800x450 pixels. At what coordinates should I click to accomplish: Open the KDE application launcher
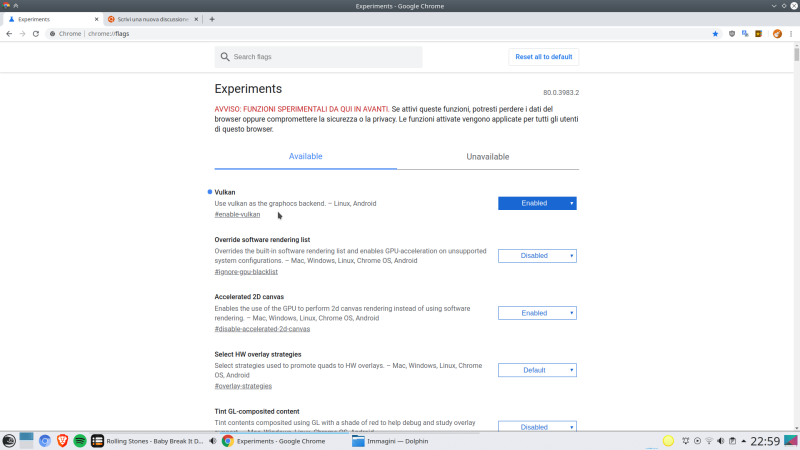9,441
